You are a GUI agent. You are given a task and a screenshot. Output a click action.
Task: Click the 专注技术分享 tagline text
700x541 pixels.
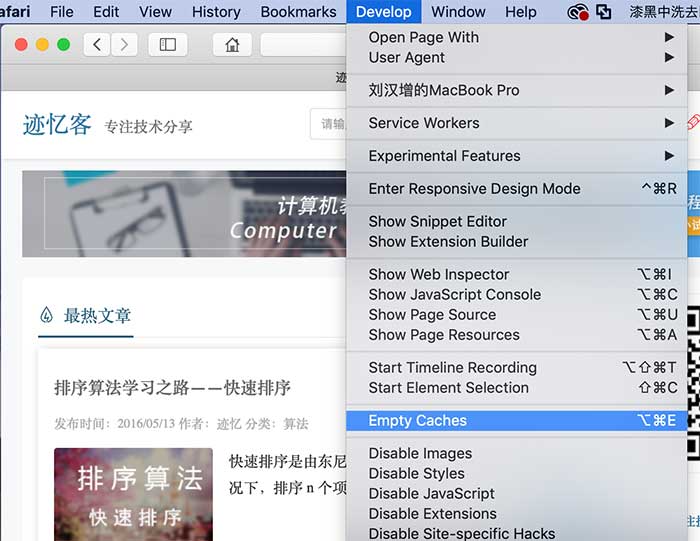point(148,127)
